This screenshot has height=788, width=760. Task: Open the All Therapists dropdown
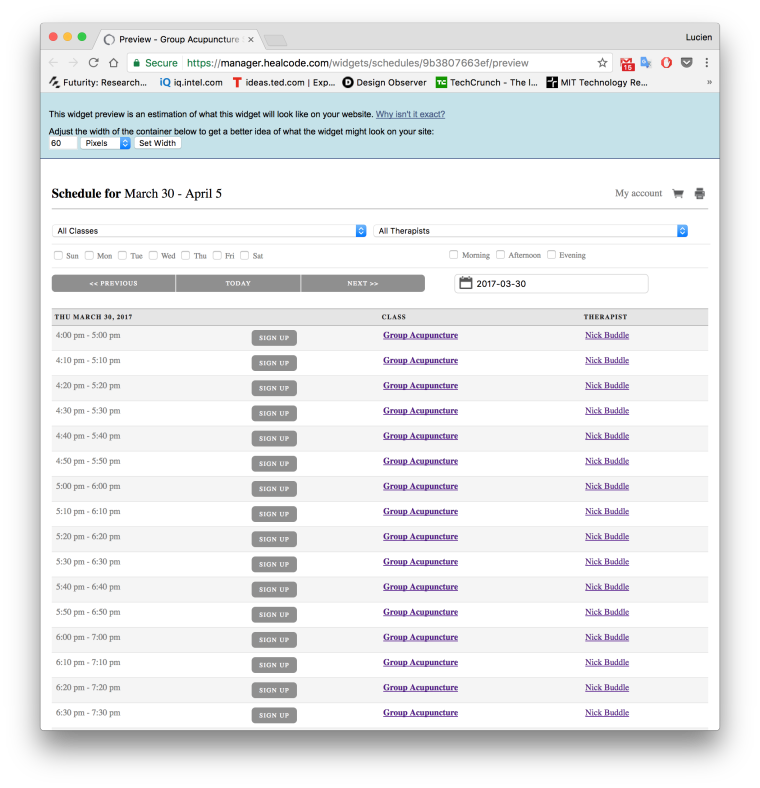530,231
